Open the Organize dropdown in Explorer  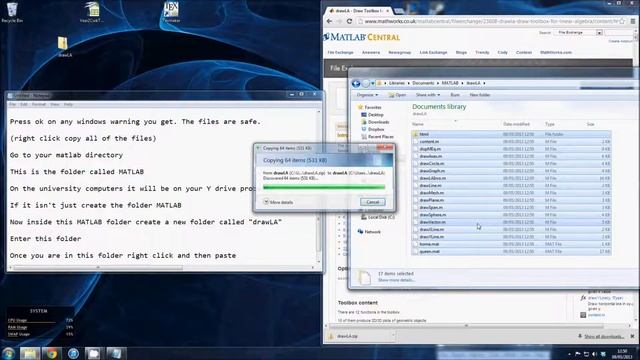pyautogui.click(x=367, y=95)
